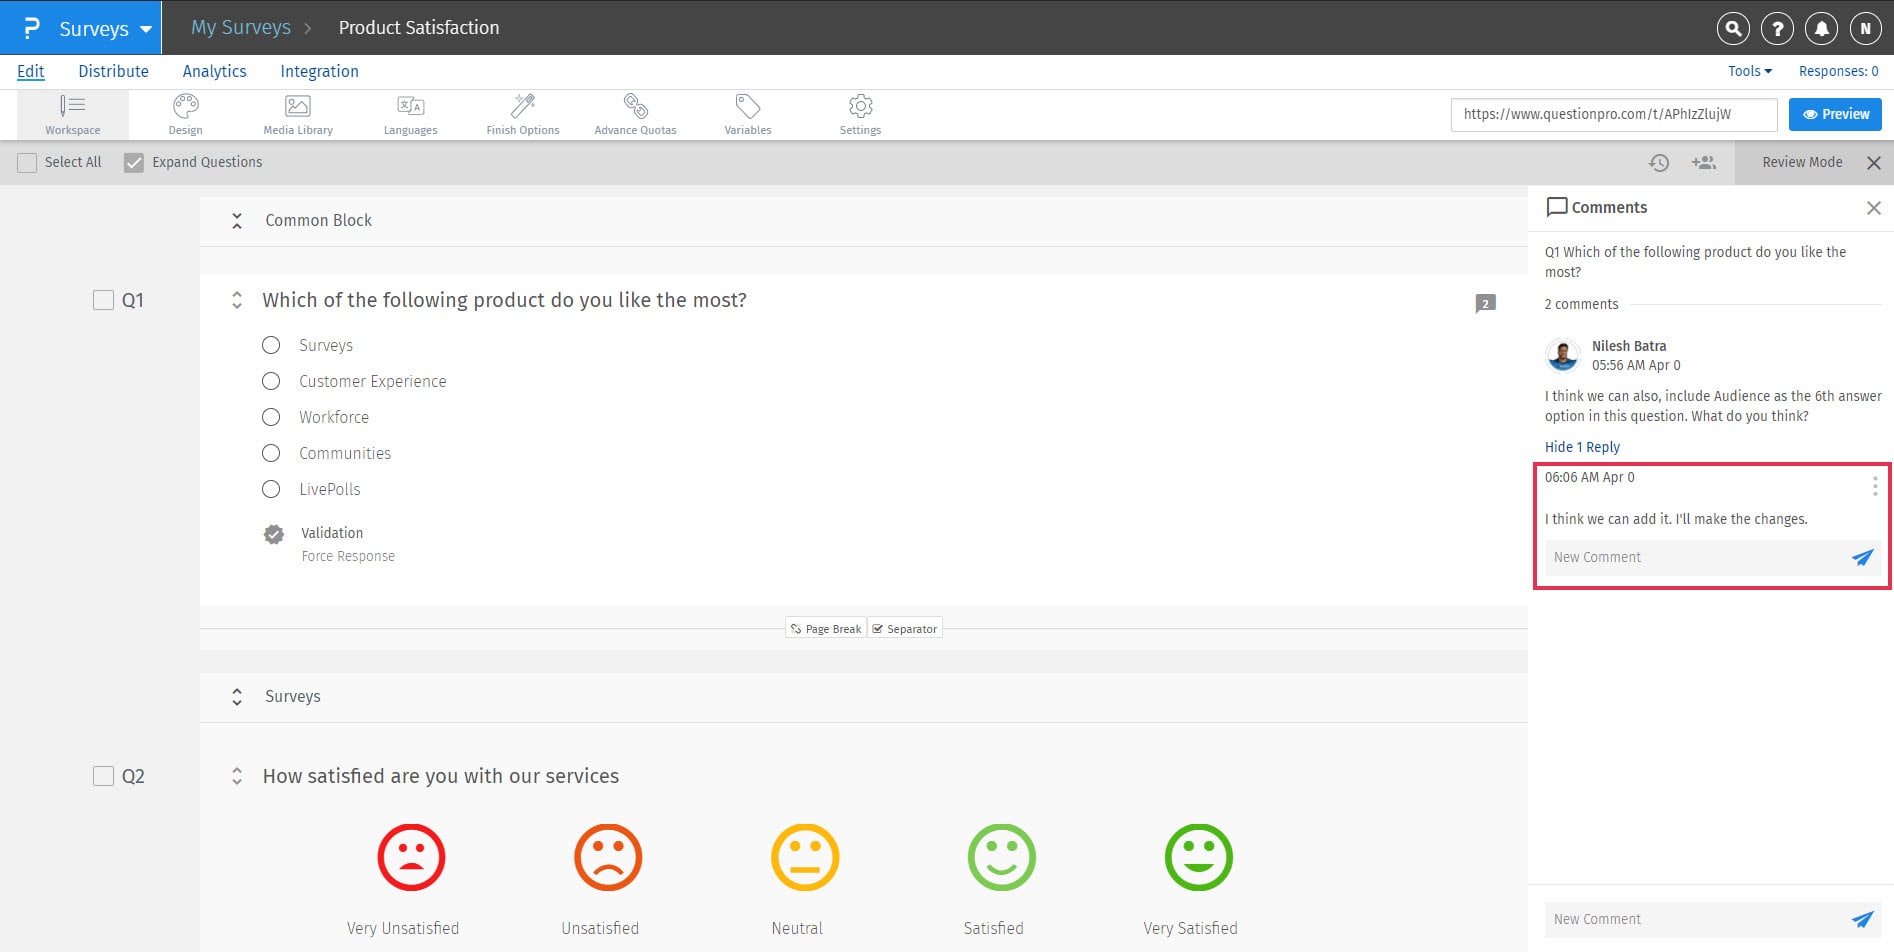The height and width of the screenshot is (952, 1894).
Task: Collapse the Common Block section
Action: [237, 220]
